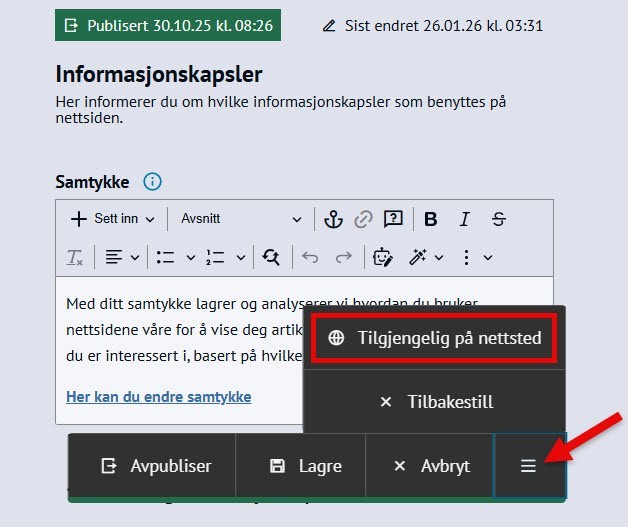
Task: Choose Tilbakestill from the popup menu
Action: (x=435, y=402)
